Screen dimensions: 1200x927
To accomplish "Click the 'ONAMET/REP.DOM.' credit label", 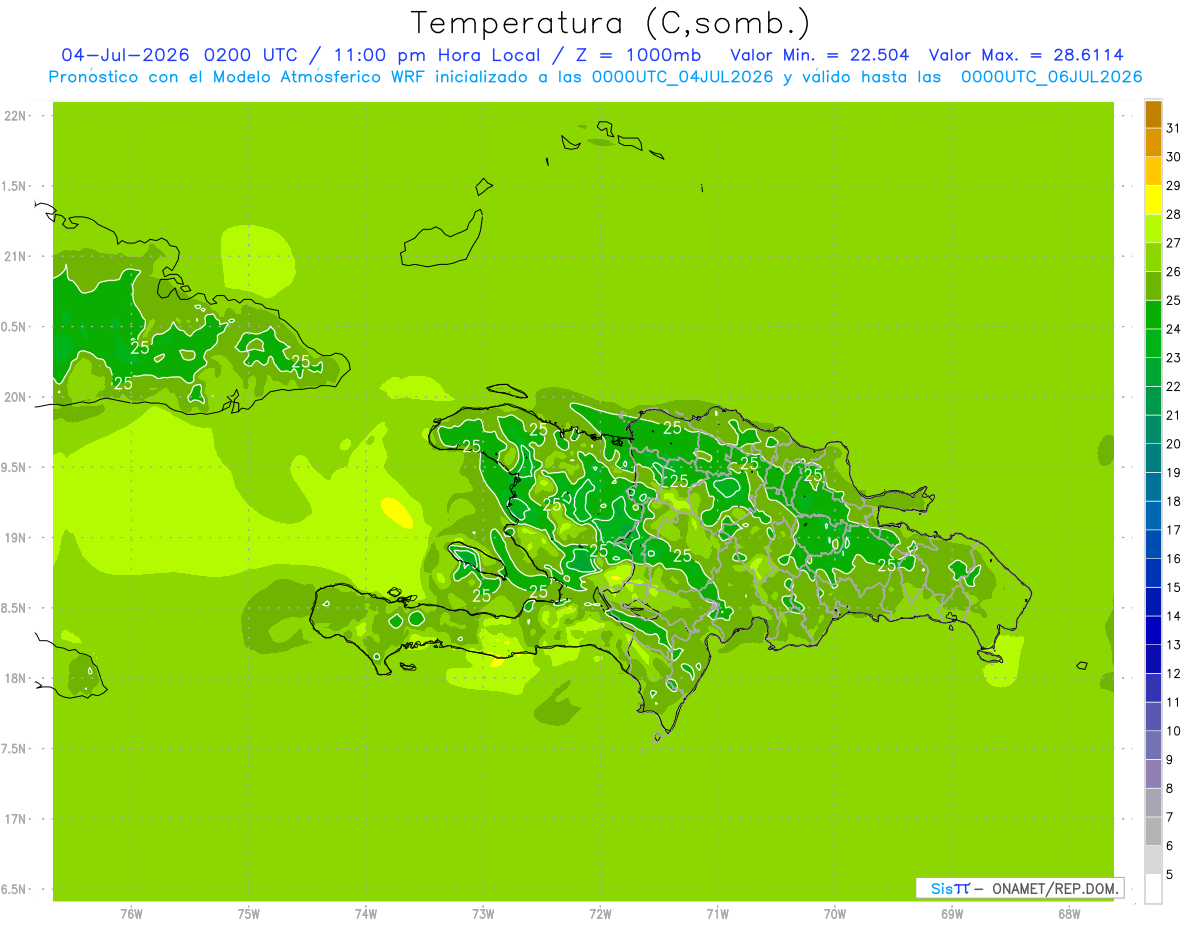I will [1055, 888].
